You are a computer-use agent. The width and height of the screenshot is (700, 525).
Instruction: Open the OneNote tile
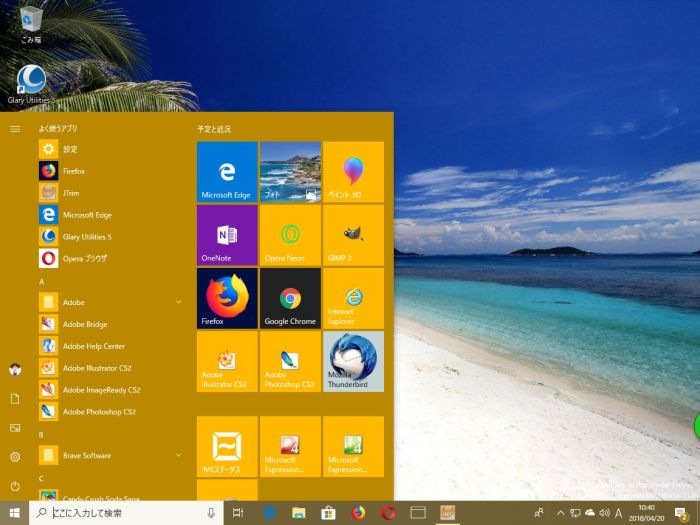click(227, 234)
